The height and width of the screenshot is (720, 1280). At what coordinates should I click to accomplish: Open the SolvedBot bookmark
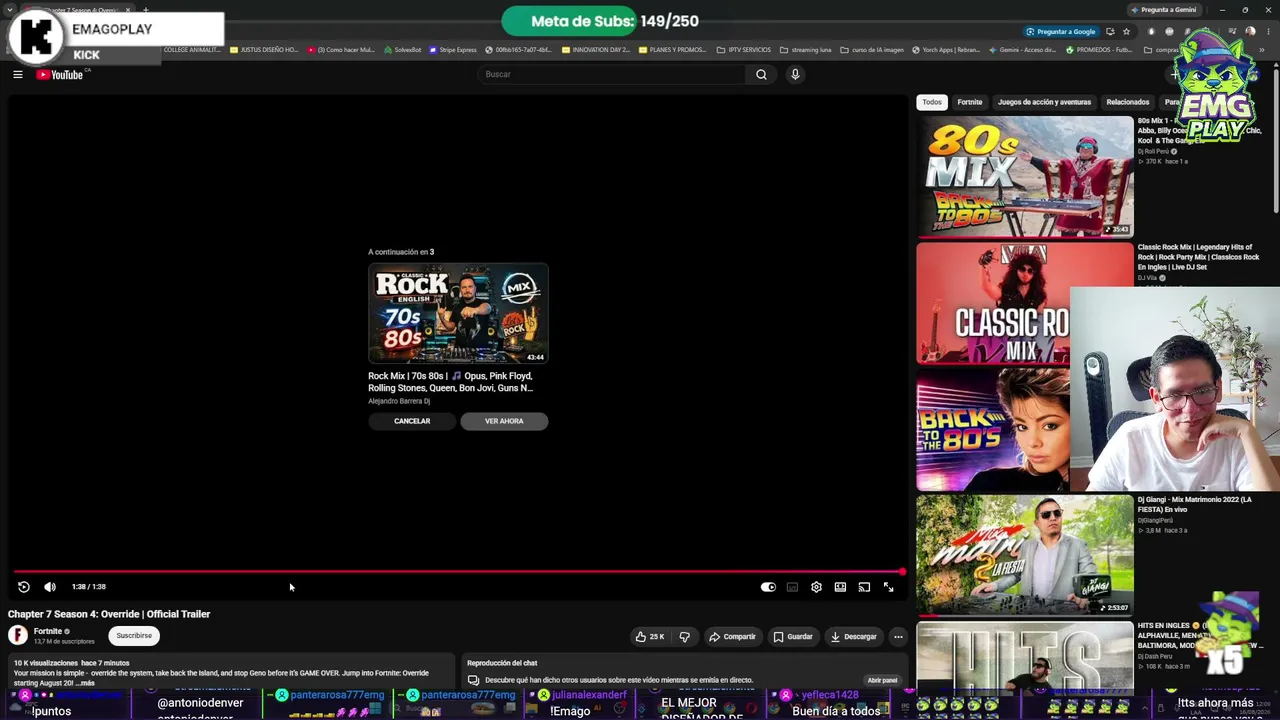(x=403, y=50)
